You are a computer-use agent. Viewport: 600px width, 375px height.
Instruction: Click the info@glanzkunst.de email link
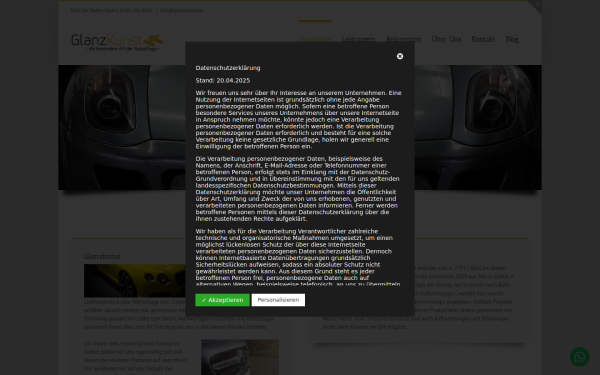(181, 11)
